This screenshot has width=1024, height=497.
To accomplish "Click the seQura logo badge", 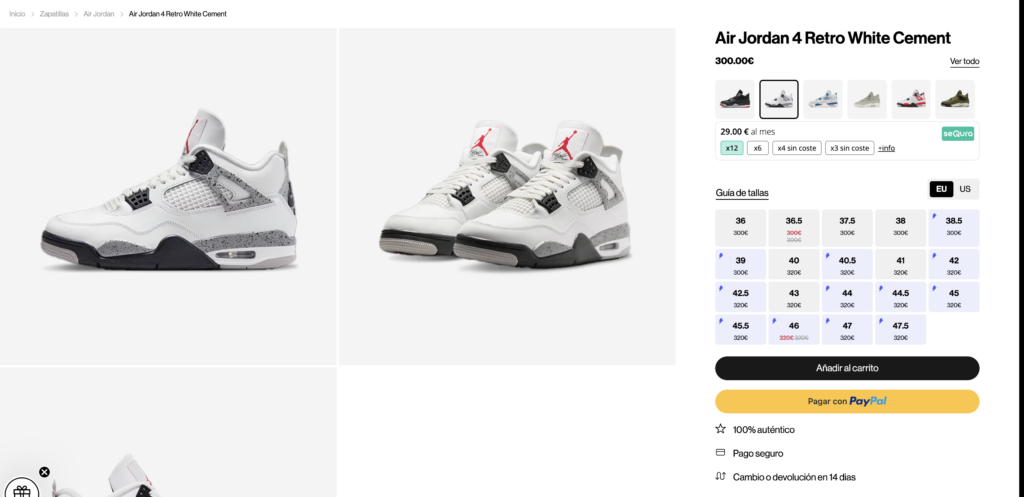I will point(957,134).
